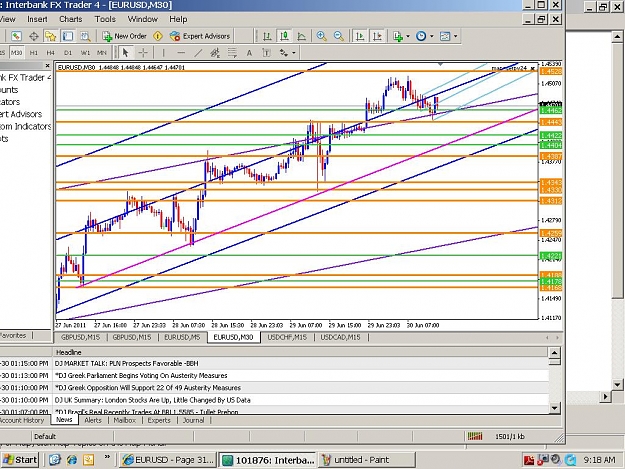This screenshot has width=625, height=469.
Task: Open untitled - Paint from taskbar
Action: [x=366, y=460]
